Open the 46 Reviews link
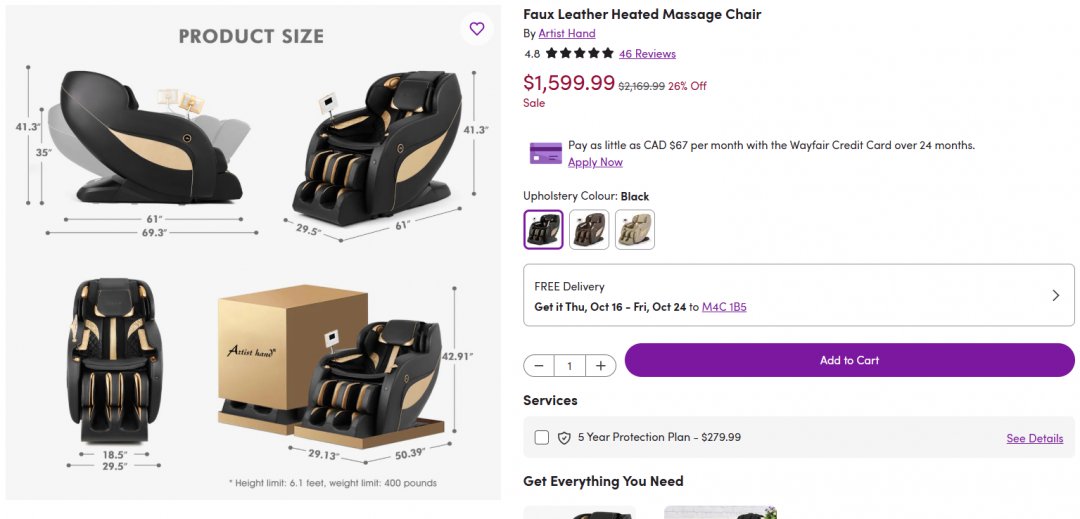1080x519 pixels. [647, 54]
